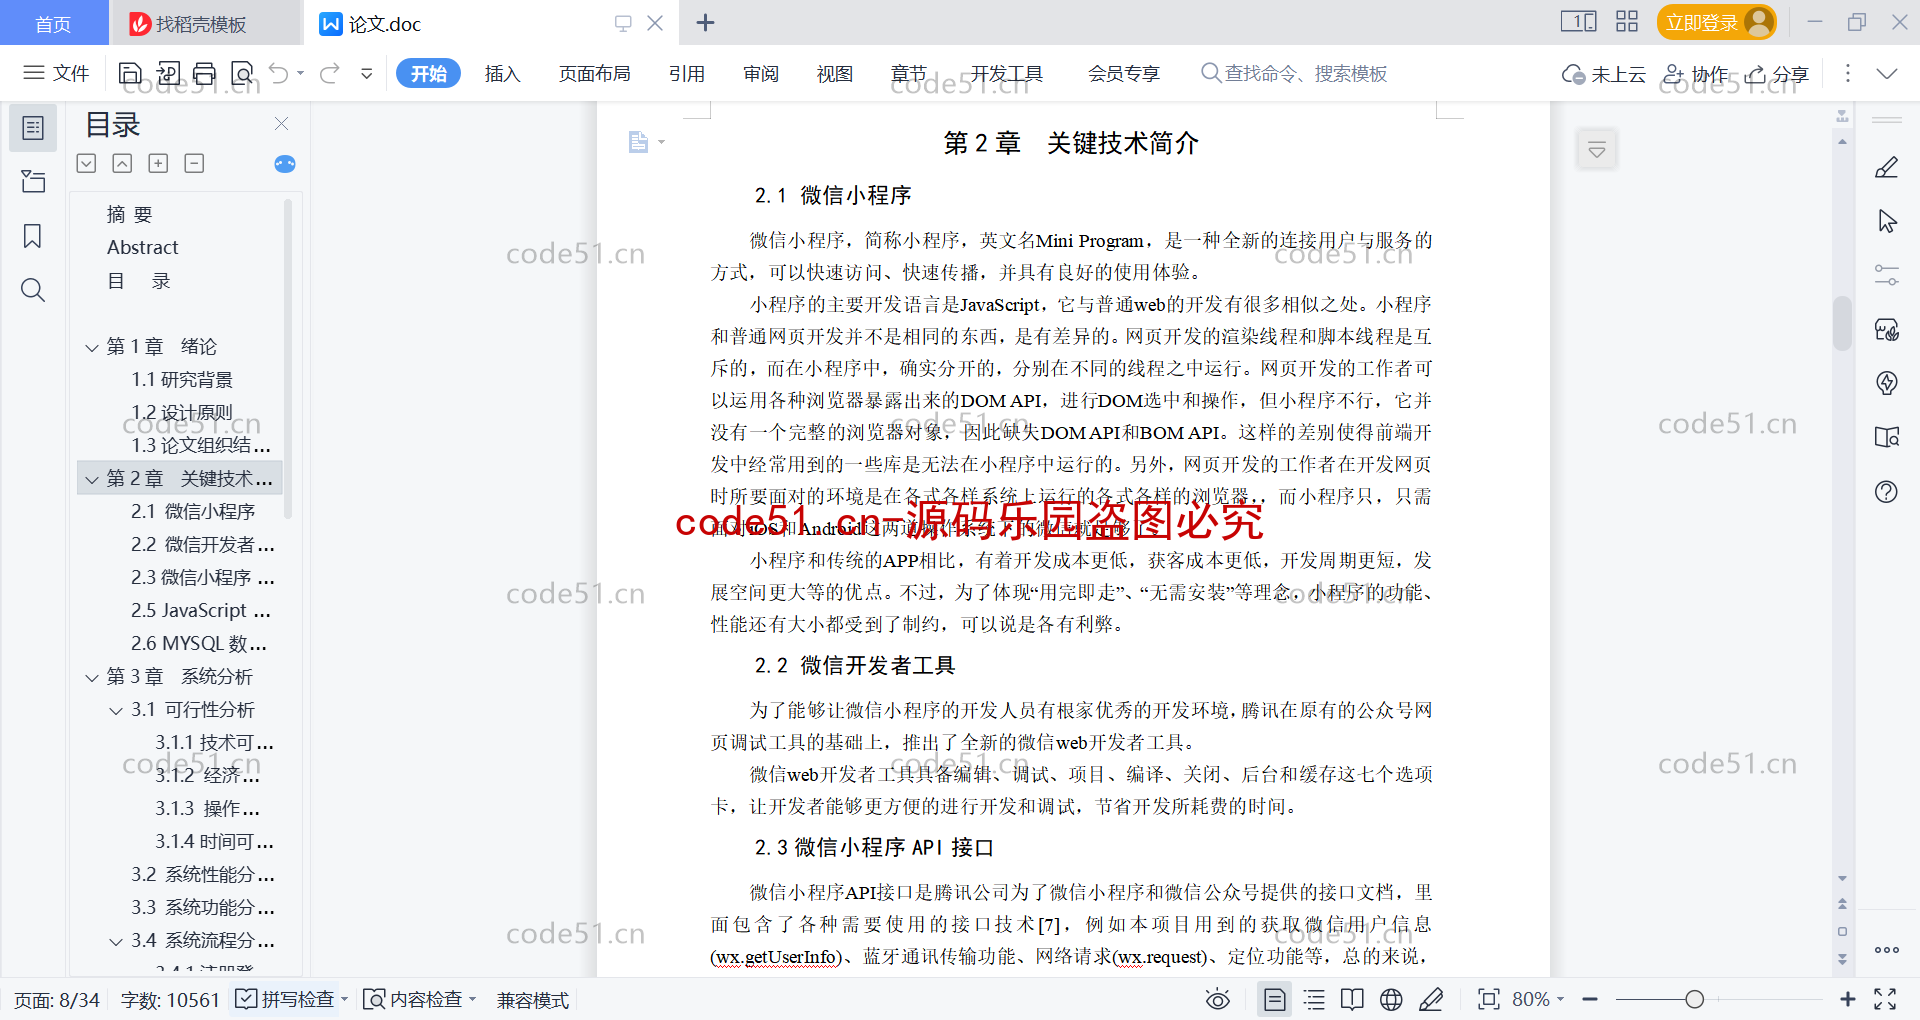Collapse 3.4 系统流程分析 in outline
The height and width of the screenshot is (1020, 1920).
[116, 941]
